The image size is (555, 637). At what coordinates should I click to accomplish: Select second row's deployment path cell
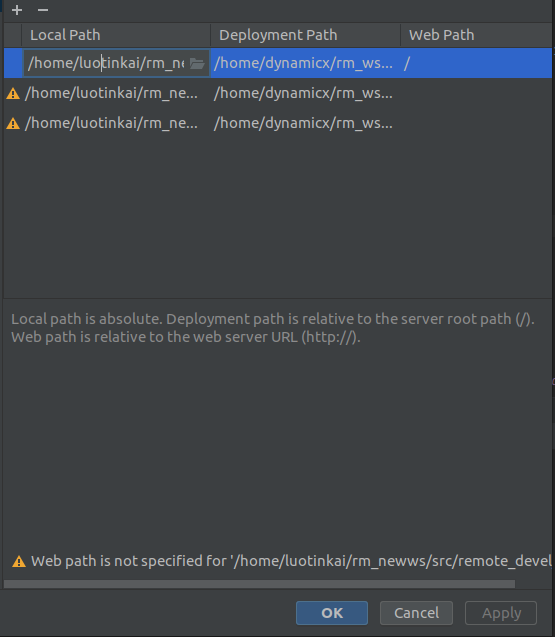point(303,93)
